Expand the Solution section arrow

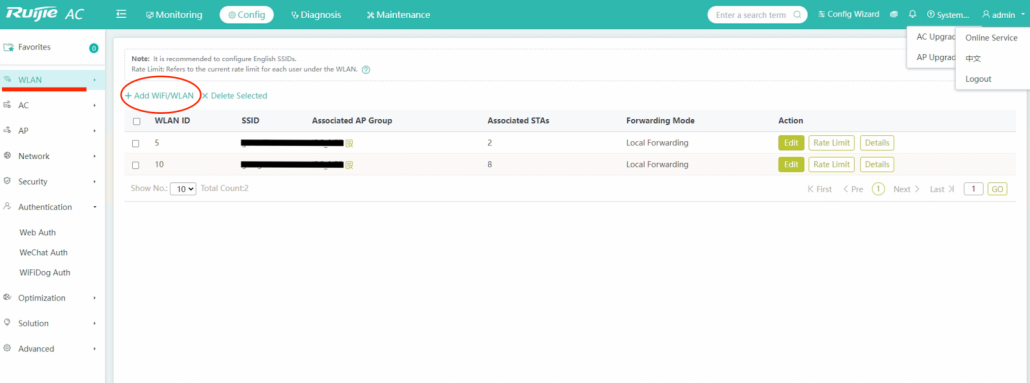point(95,323)
